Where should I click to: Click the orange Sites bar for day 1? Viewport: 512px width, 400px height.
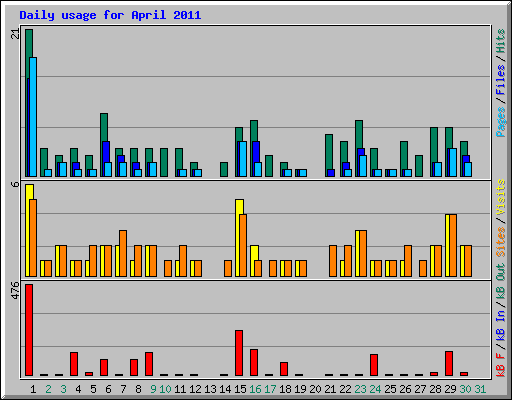pyautogui.click(x=33, y=238)
